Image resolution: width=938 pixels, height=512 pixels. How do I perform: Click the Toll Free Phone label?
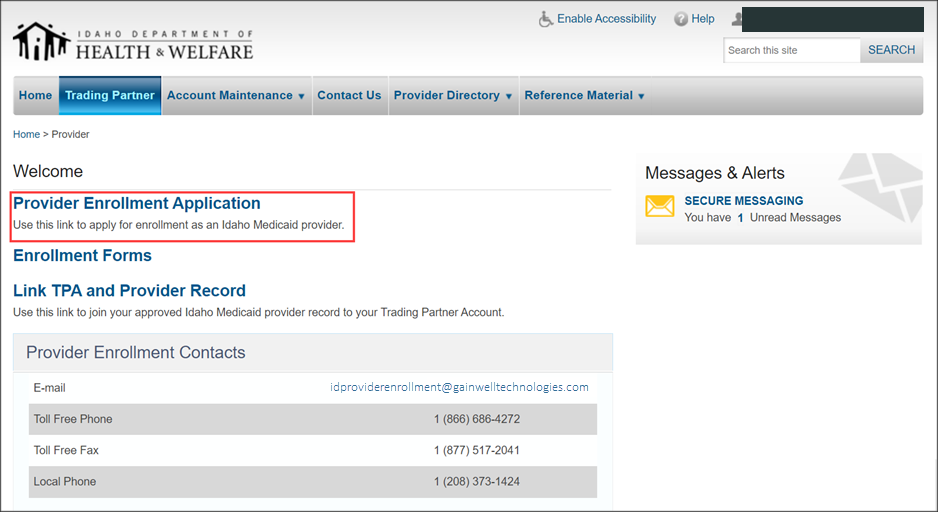73,419
